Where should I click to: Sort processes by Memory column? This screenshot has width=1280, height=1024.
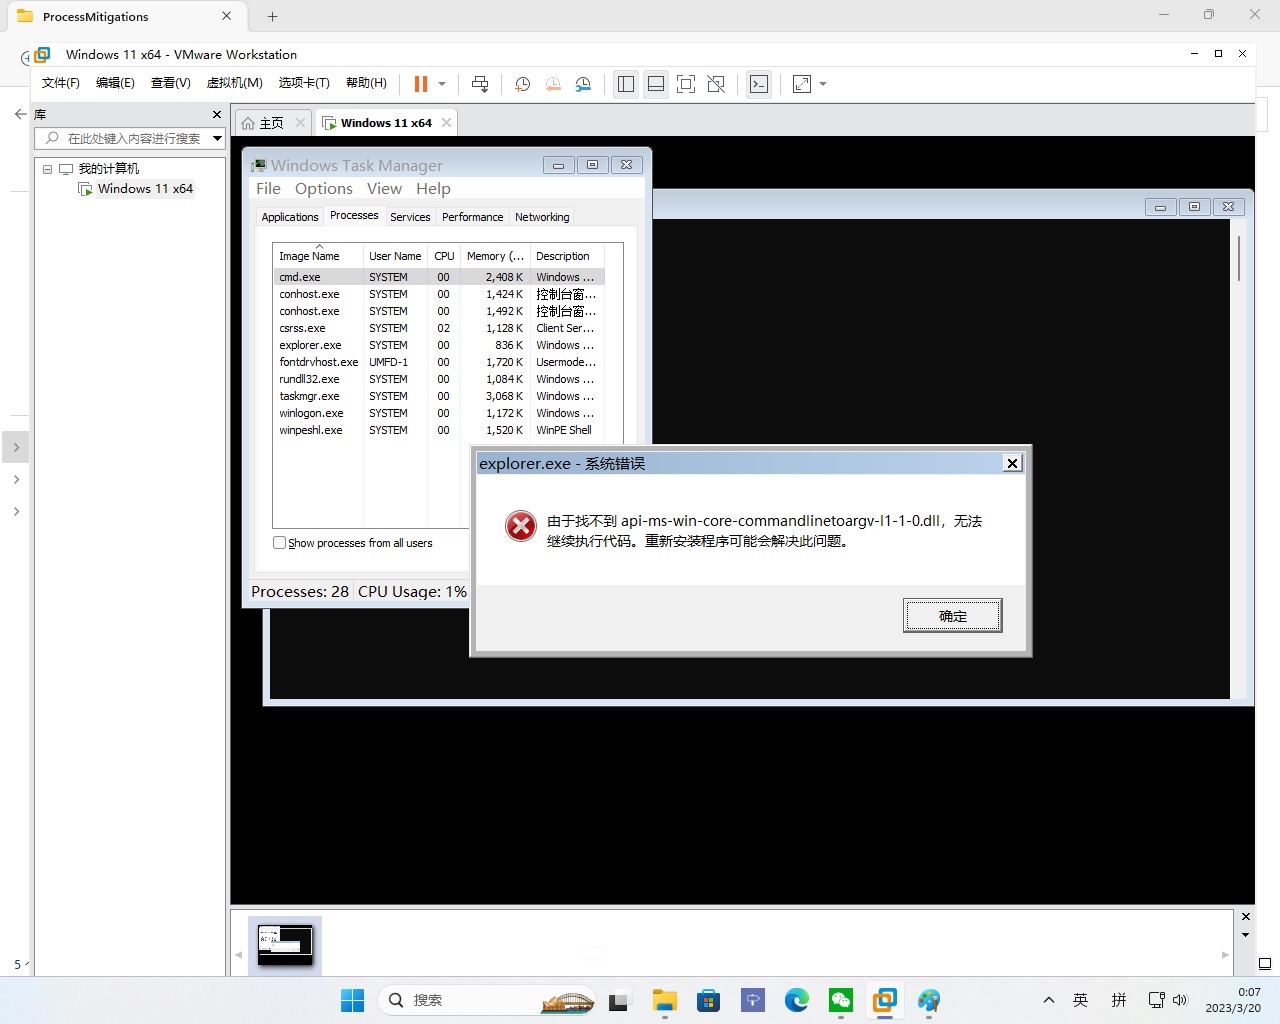coord(495,256)
